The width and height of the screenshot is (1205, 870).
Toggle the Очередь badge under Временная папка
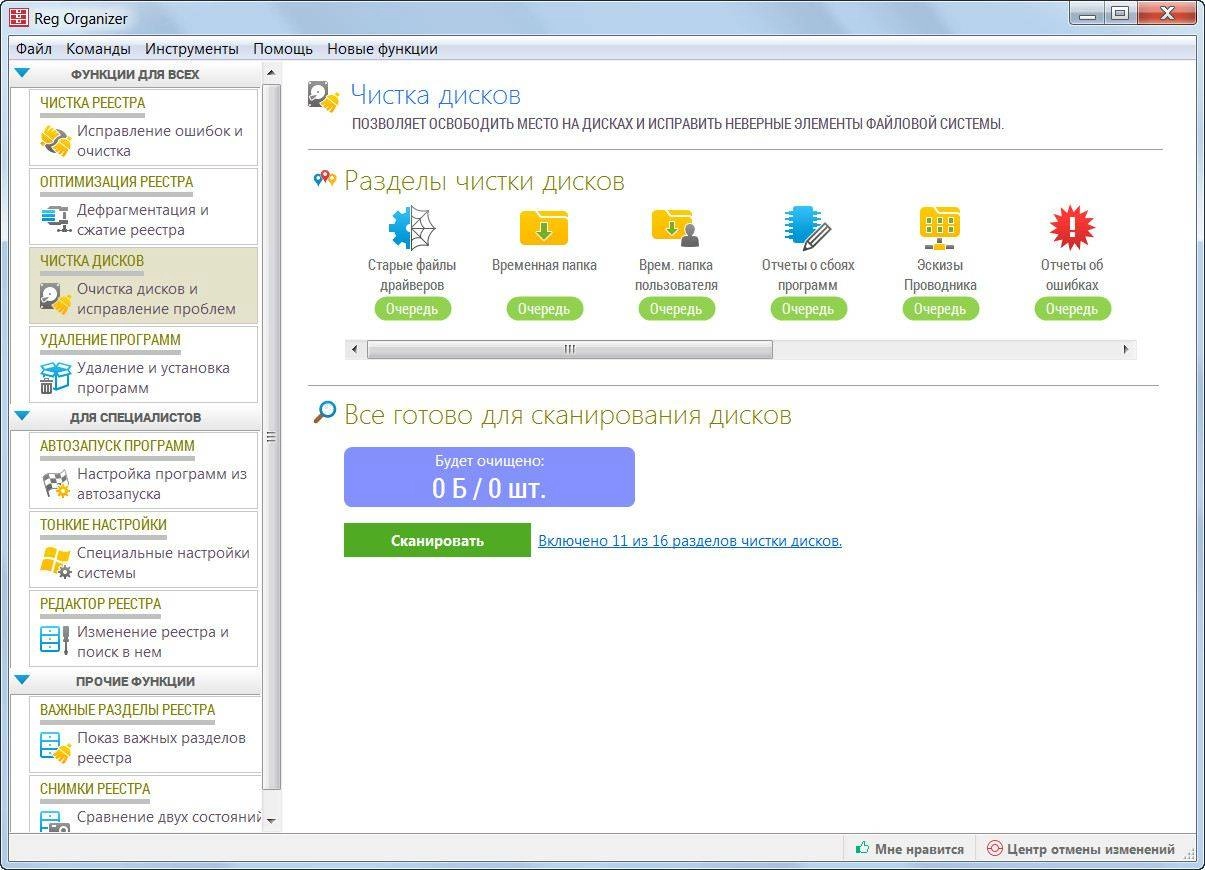coord(544,309)
